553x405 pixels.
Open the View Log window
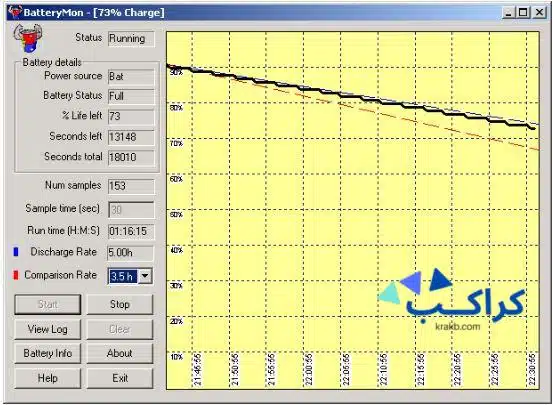pos(48,329)
